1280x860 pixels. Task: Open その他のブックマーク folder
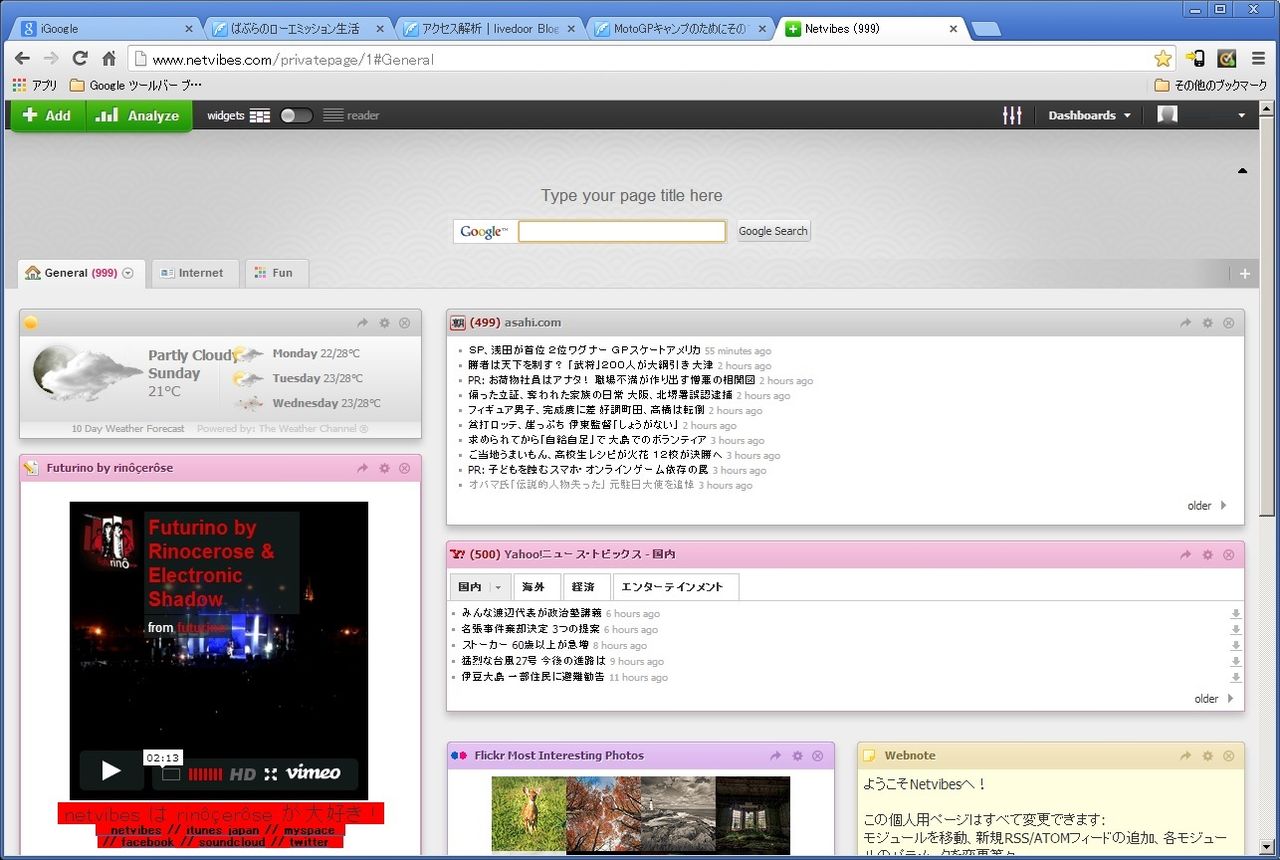[1211, 86]
